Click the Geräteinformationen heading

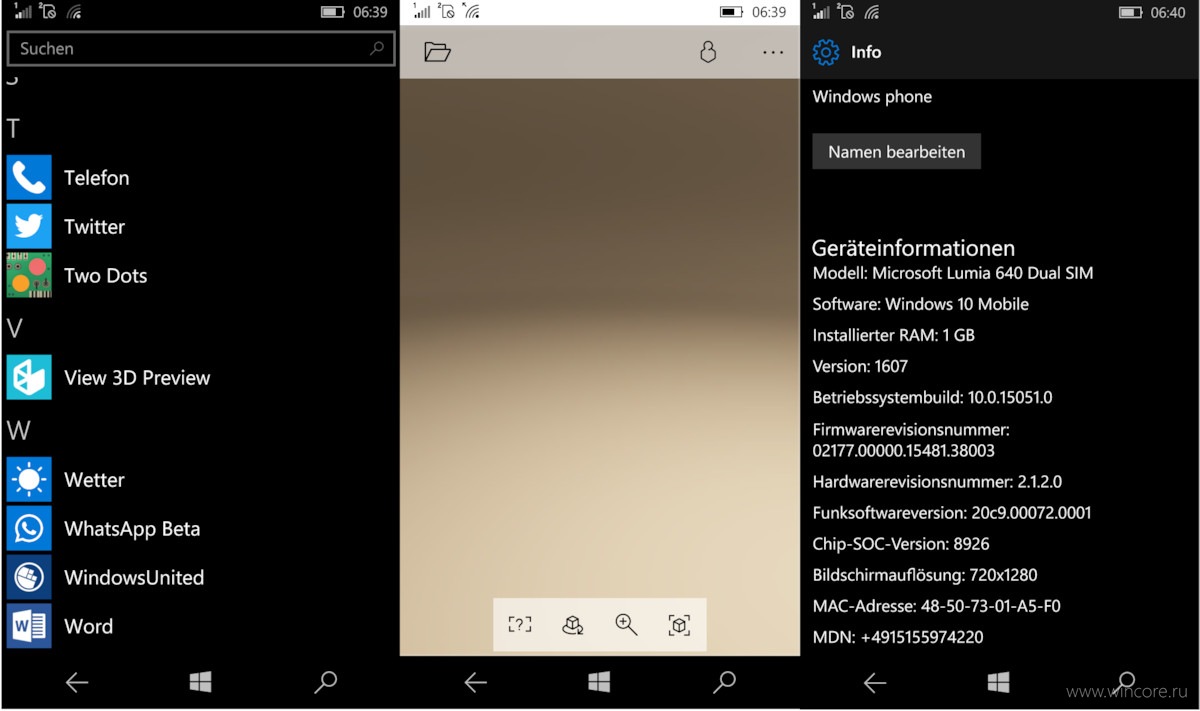coord(913,248)
